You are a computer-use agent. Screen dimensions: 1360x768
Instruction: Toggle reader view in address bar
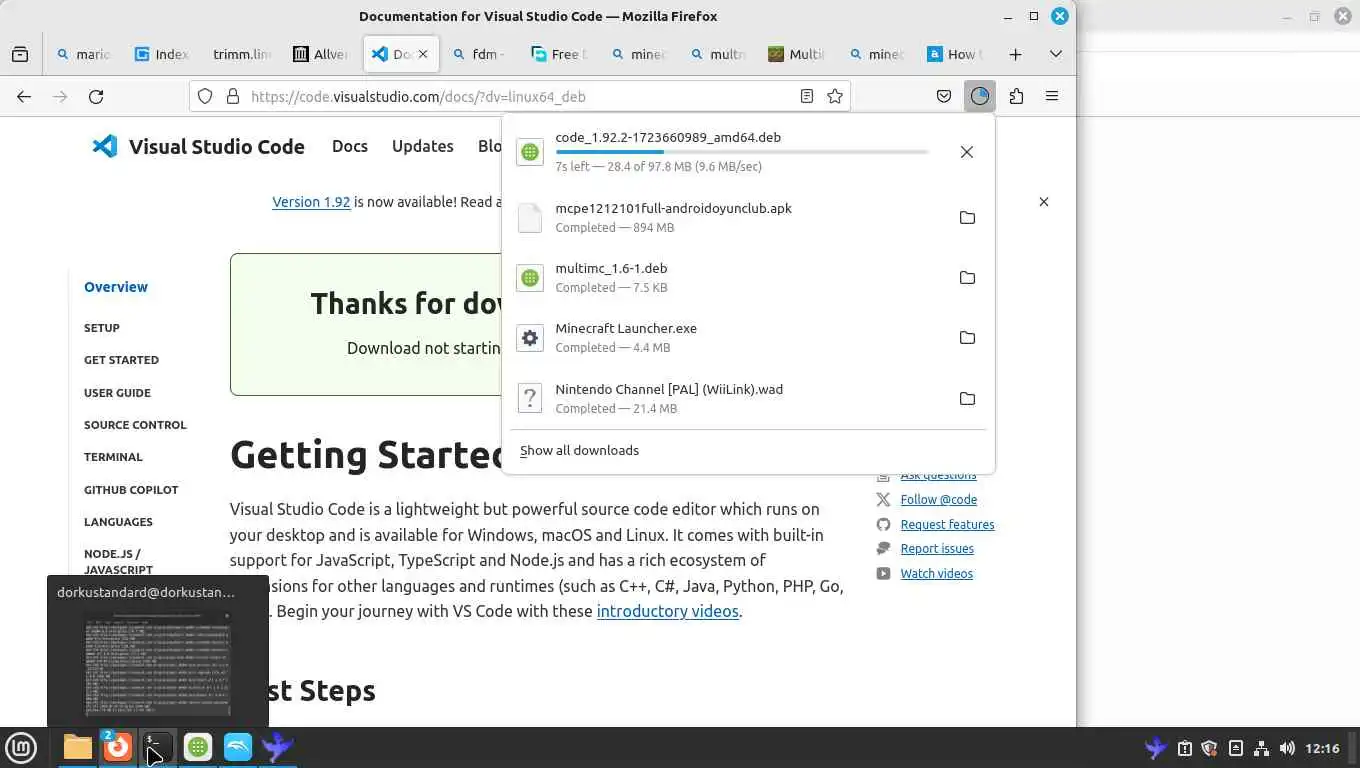pyautogui.click(x=807, y=96)
